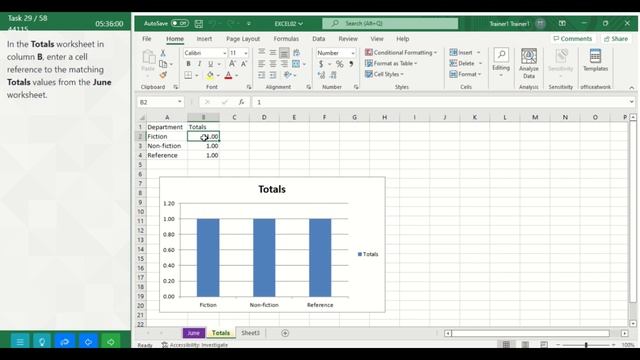Toggle AutoSave switch
This screenshot has width=640, height=360.
tap(180, 23)
